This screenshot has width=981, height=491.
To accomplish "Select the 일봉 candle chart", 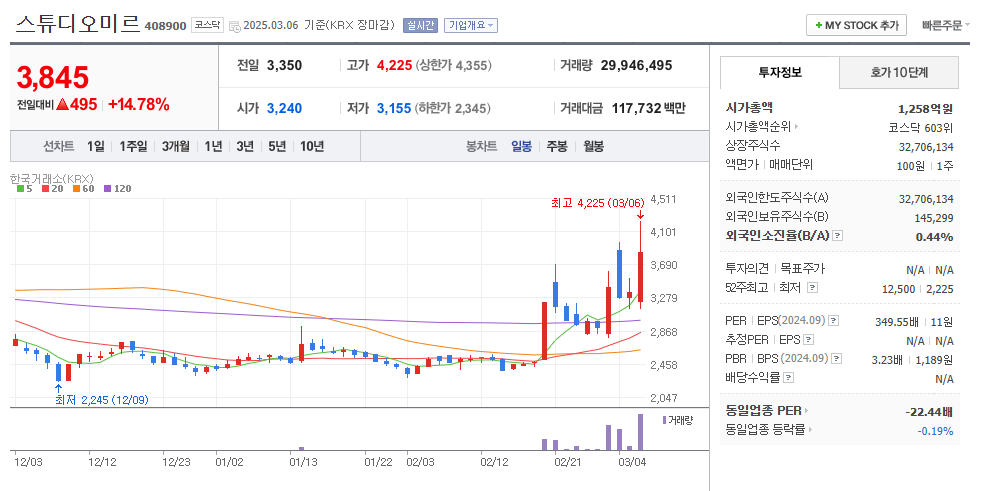I will click(x=521, y=146).
